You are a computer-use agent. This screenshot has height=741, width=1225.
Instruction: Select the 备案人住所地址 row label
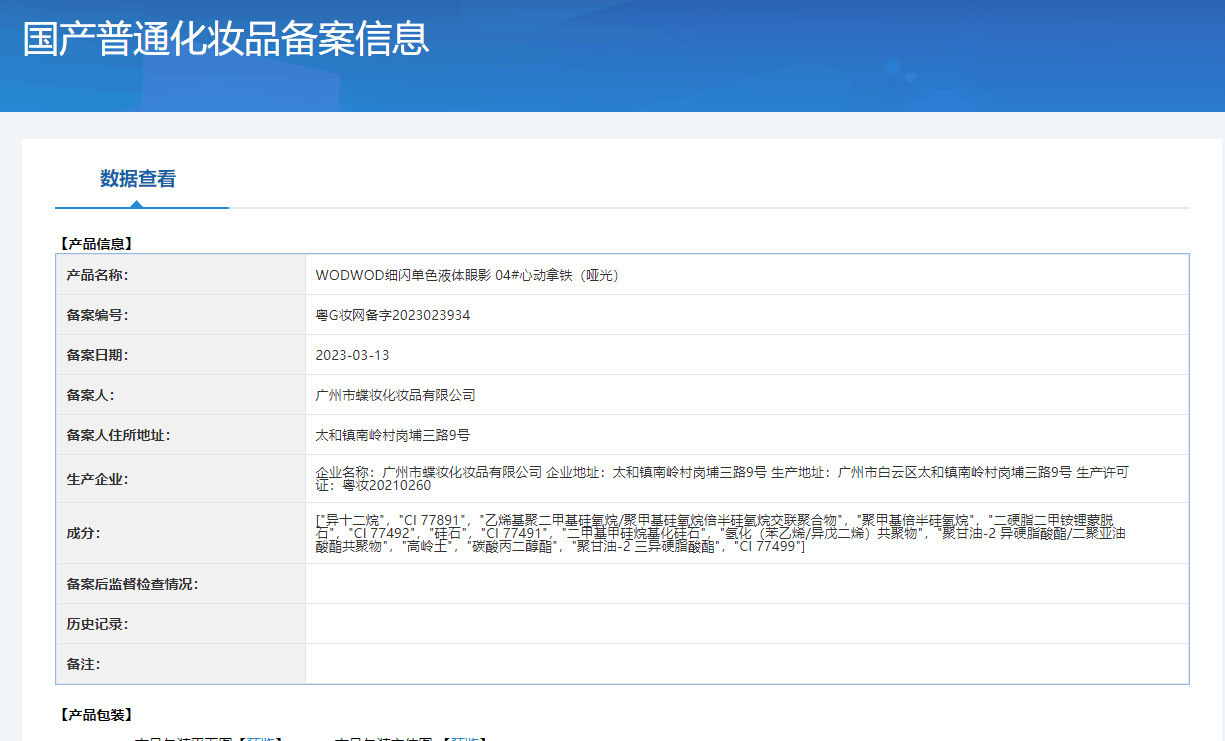pyautogui.click(x=118, y=435)
